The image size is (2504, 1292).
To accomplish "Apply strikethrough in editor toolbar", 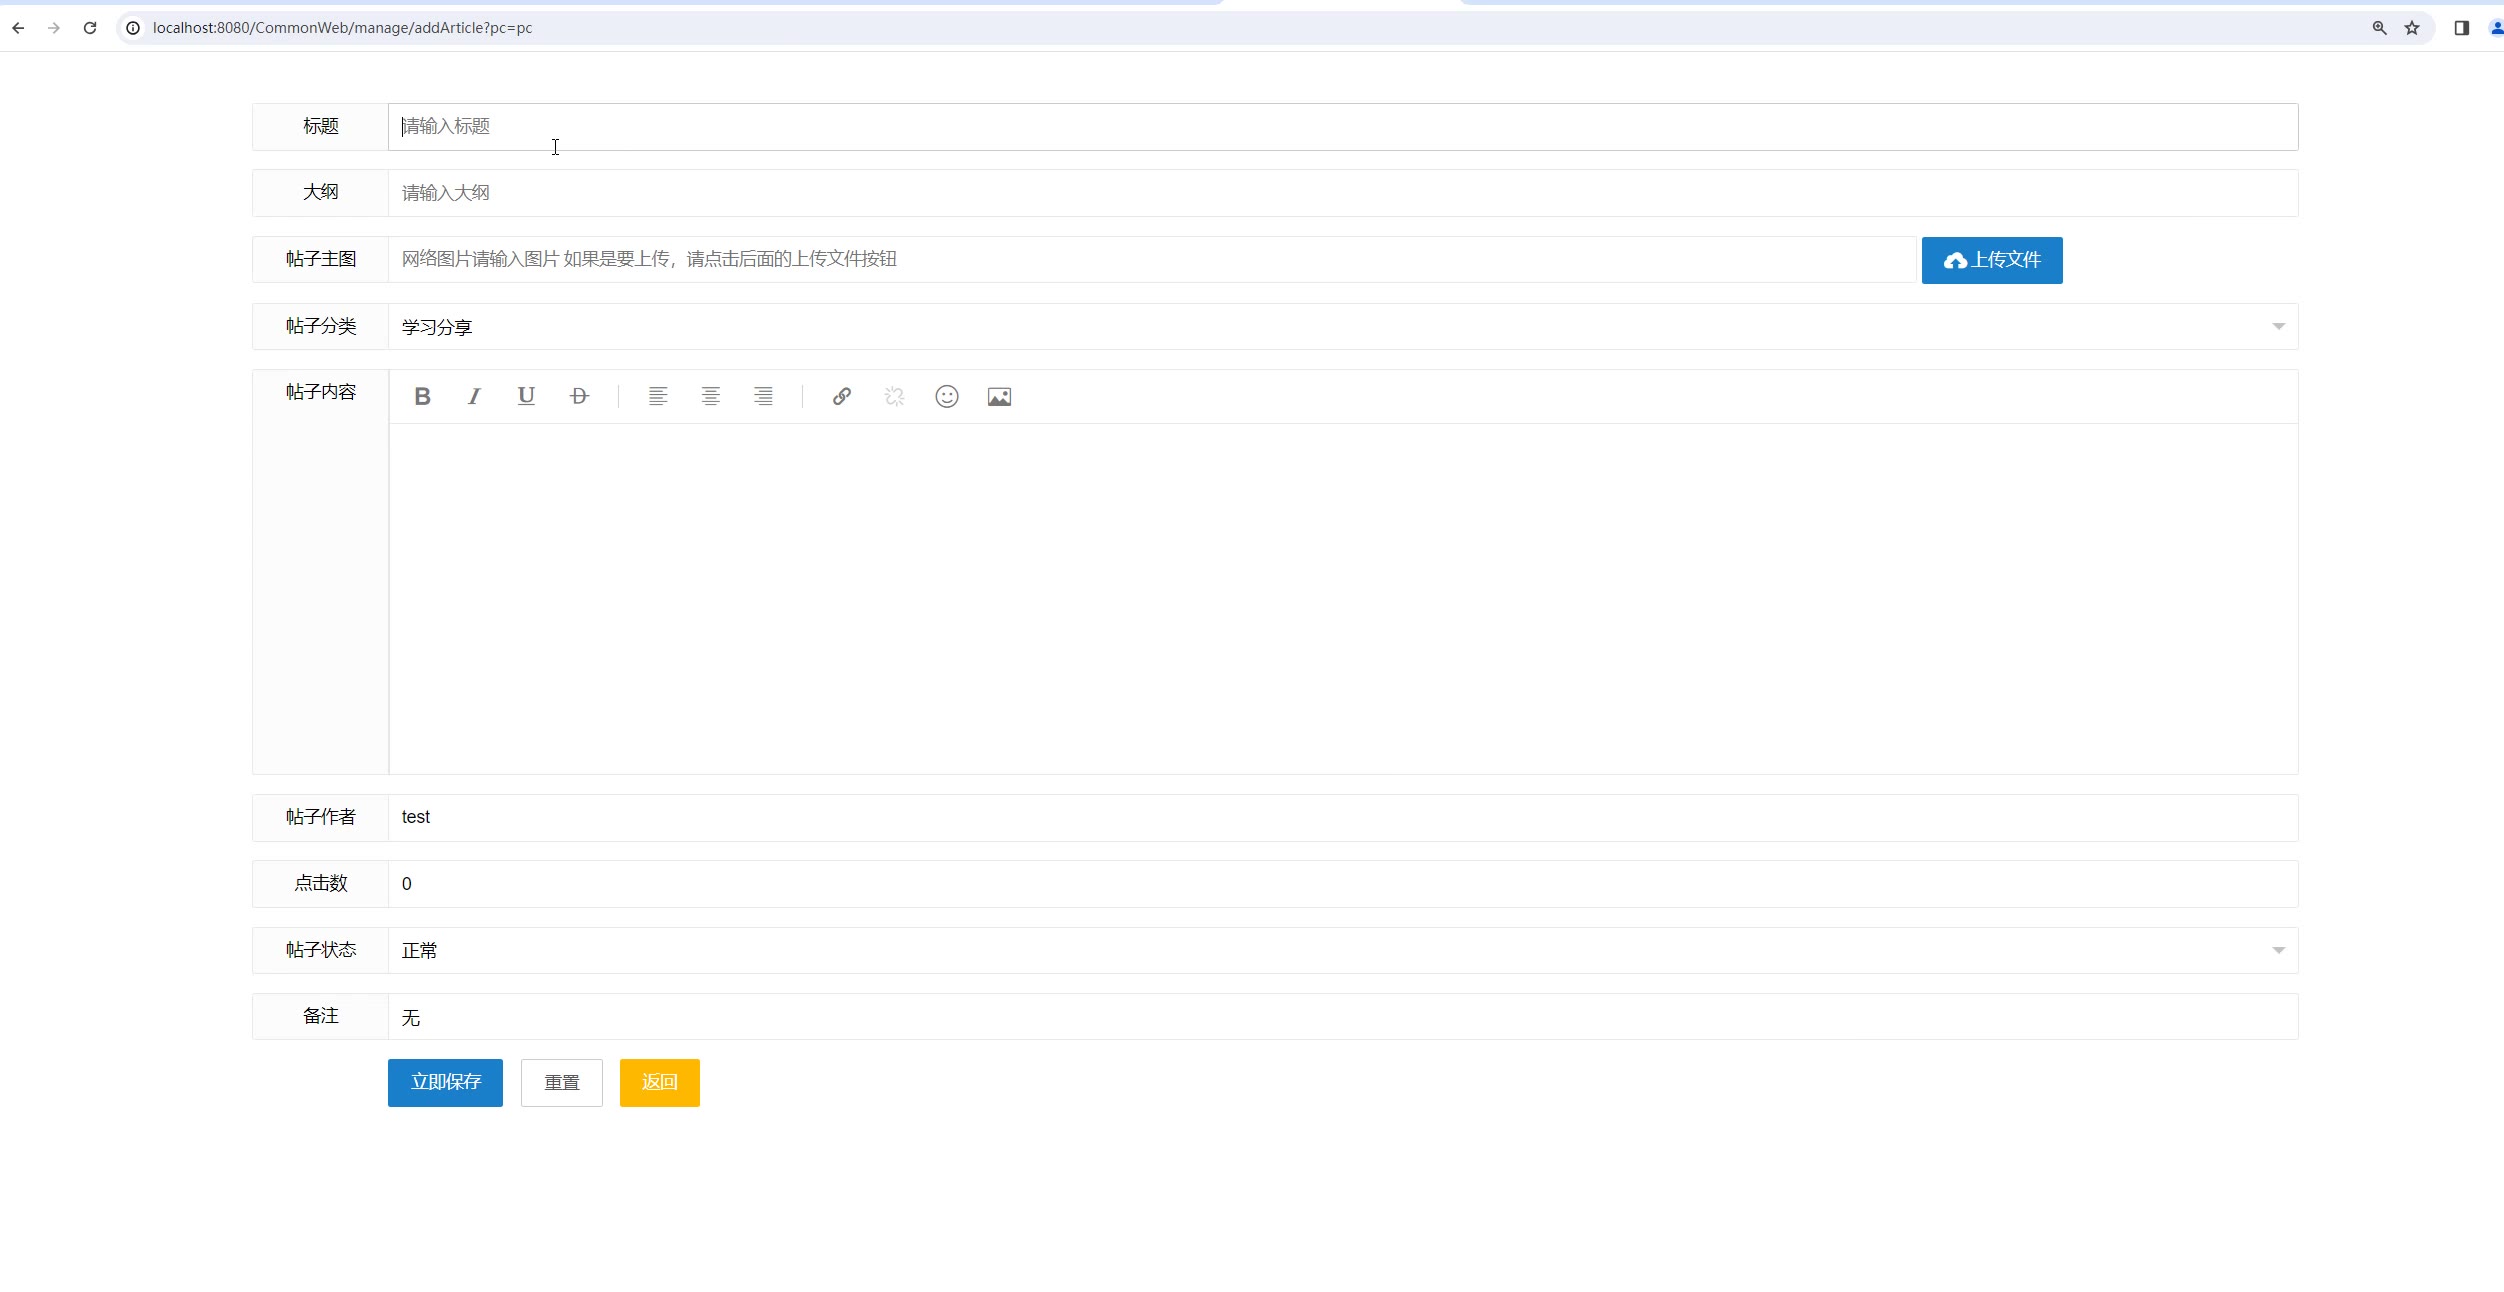I will [579, 397].
